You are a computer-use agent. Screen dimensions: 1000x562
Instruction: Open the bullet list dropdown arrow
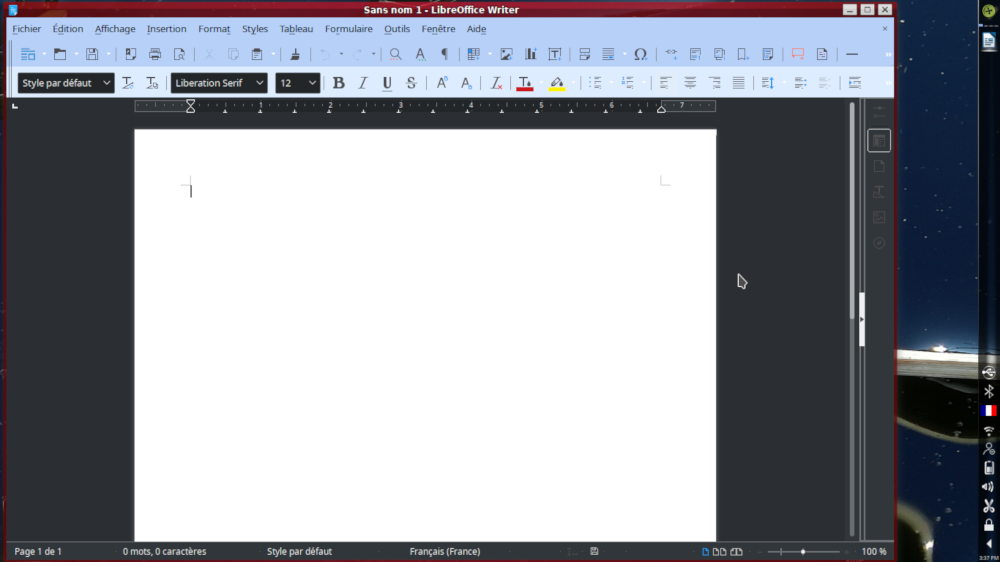click(x=611, y=83)
